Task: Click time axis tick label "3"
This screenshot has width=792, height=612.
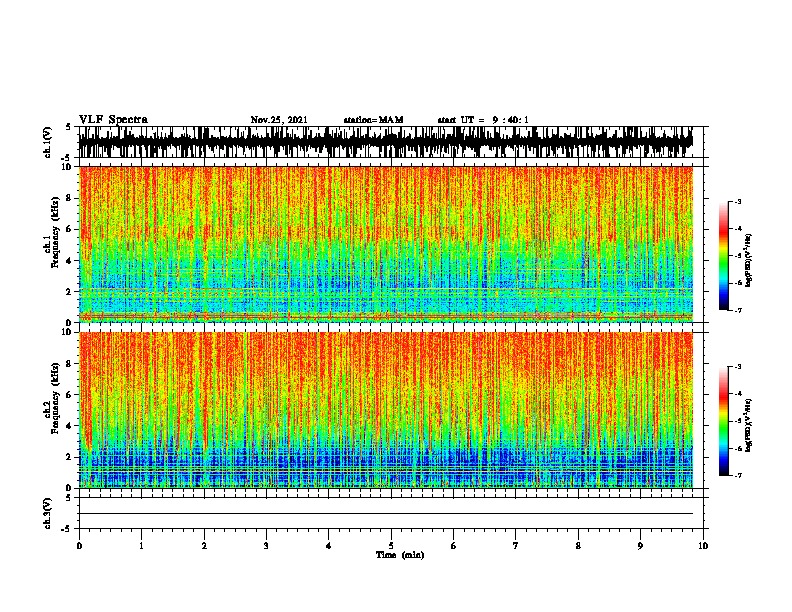Action: 266,545
